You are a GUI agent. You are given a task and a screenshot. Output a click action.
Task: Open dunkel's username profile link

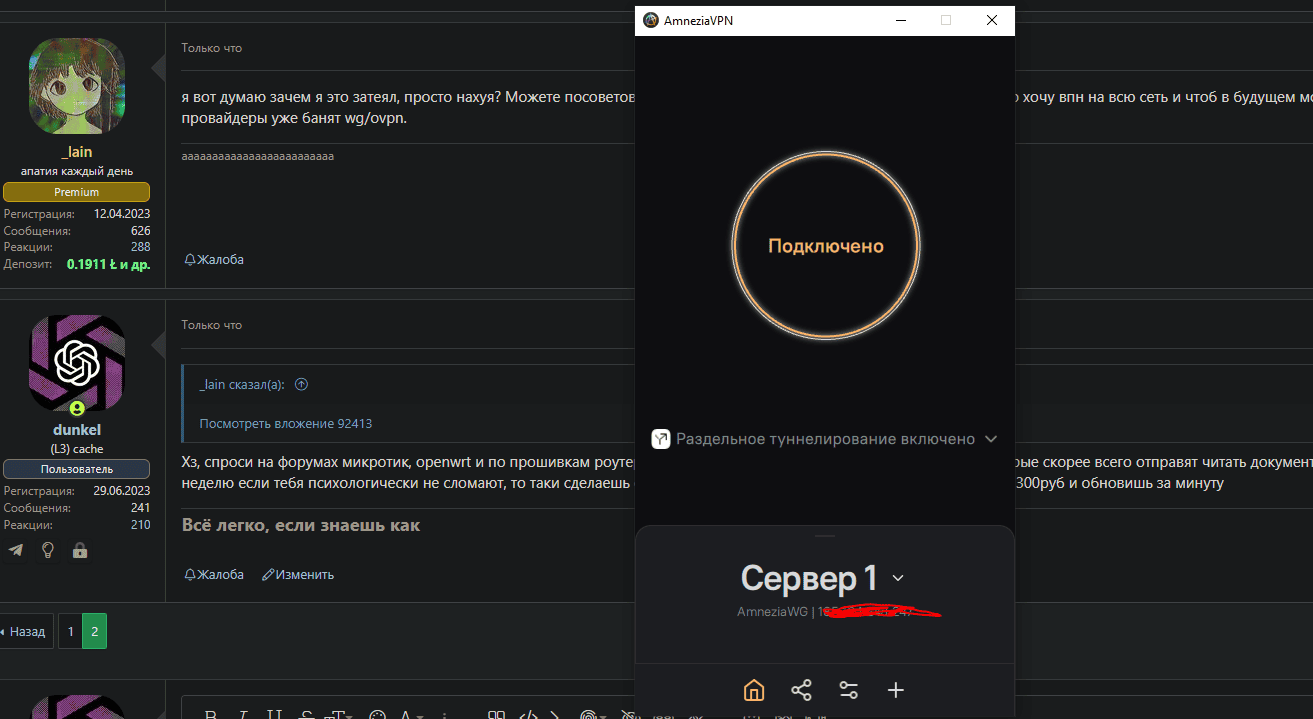tap(77, 430)
